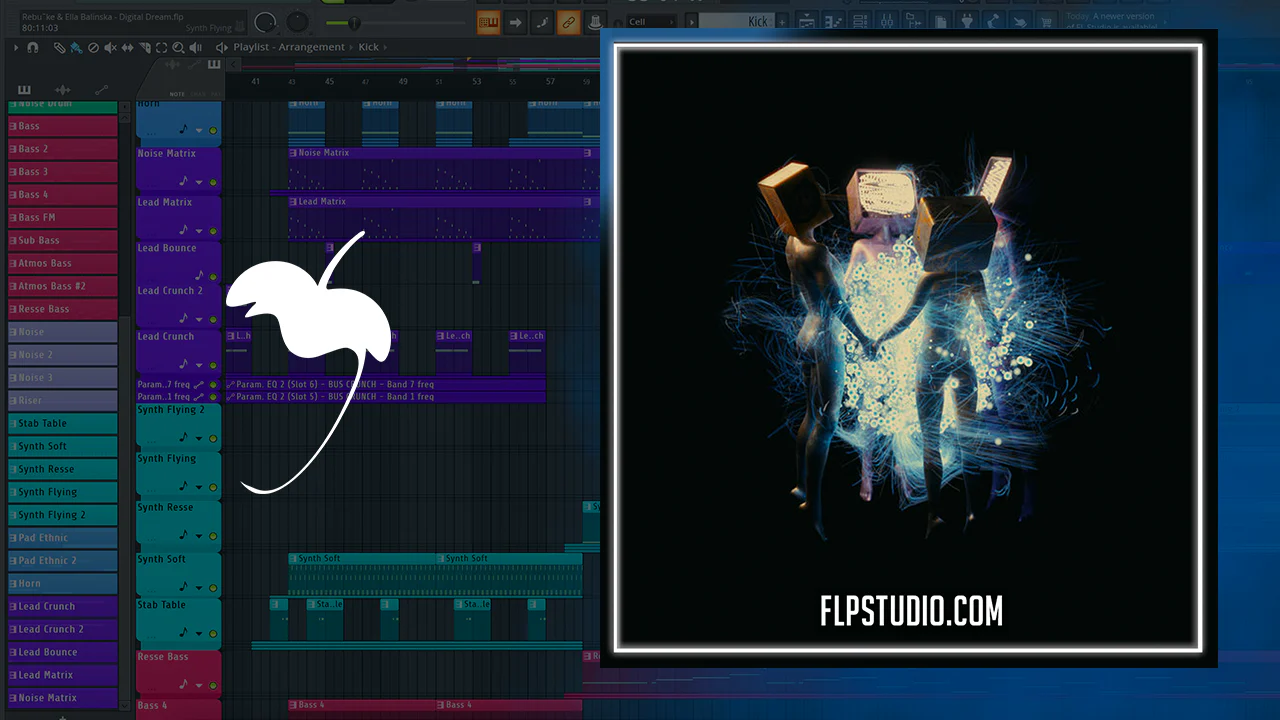This screenshot has width=1280, height=720.
Task: Select the Sub Bass pattern
Action: (x=63, y=241)
